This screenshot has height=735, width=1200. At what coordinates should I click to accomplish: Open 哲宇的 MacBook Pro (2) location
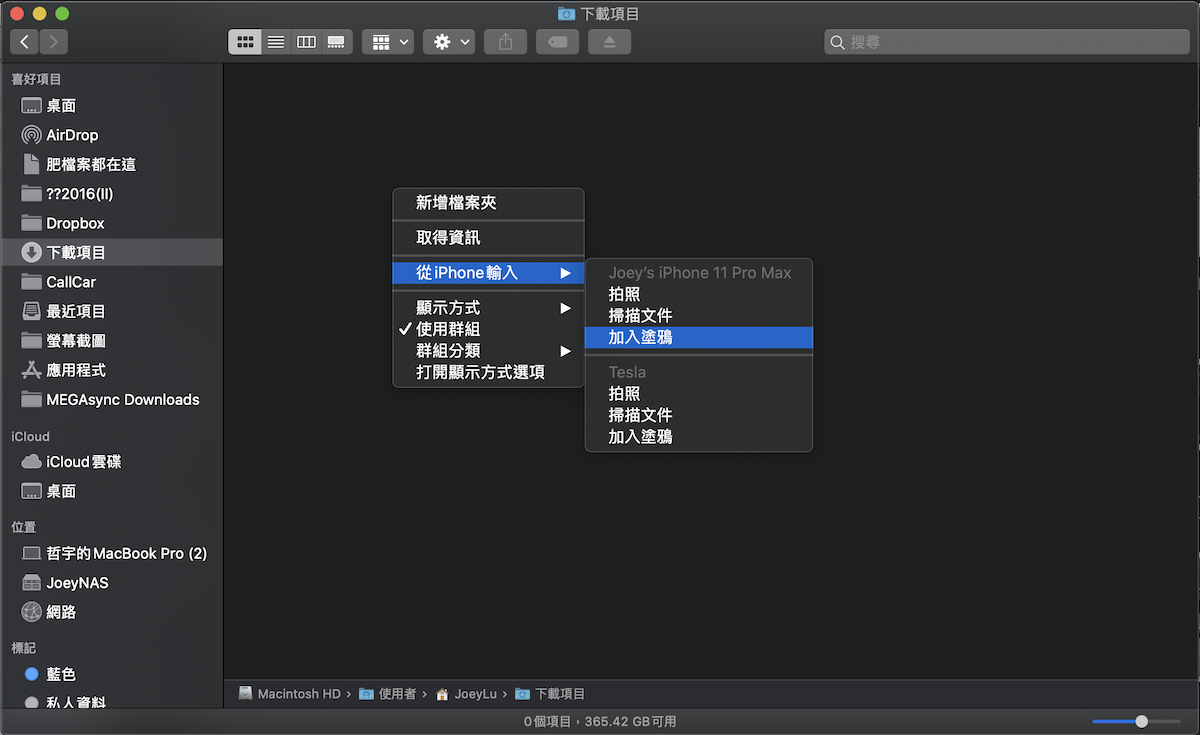pos(111,553)
